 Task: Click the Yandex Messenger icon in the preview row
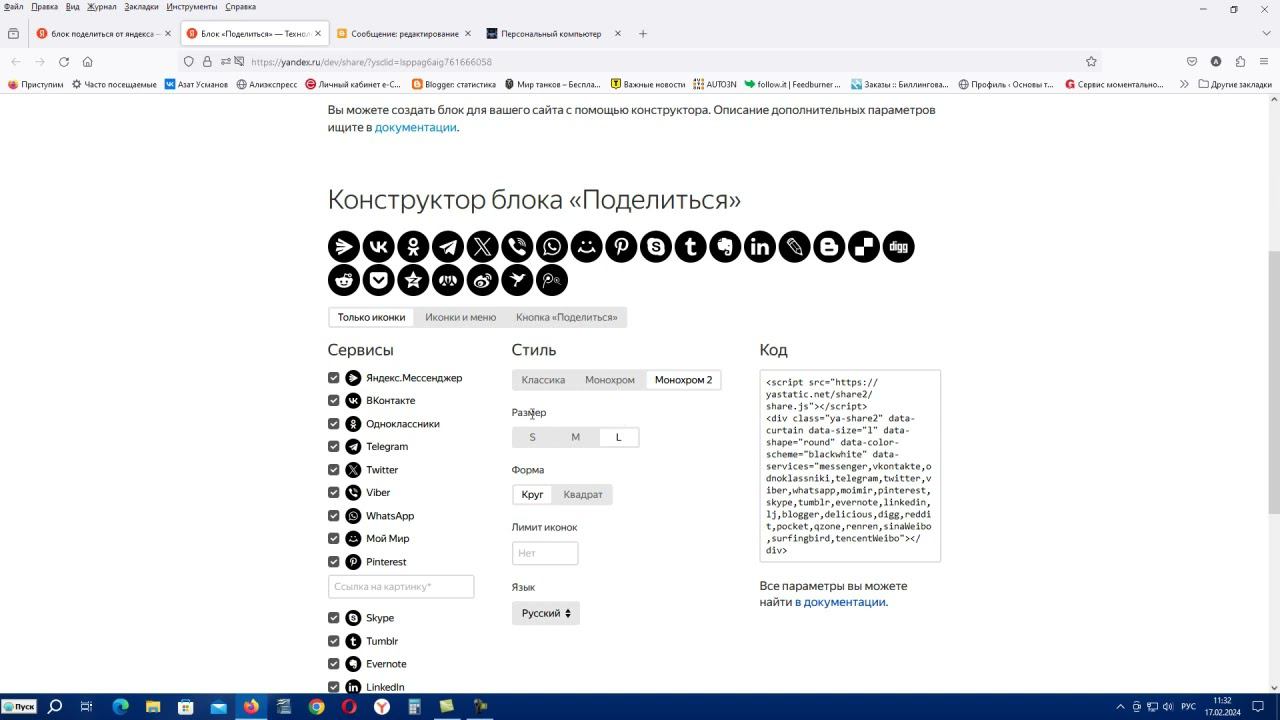click(344, 246)
